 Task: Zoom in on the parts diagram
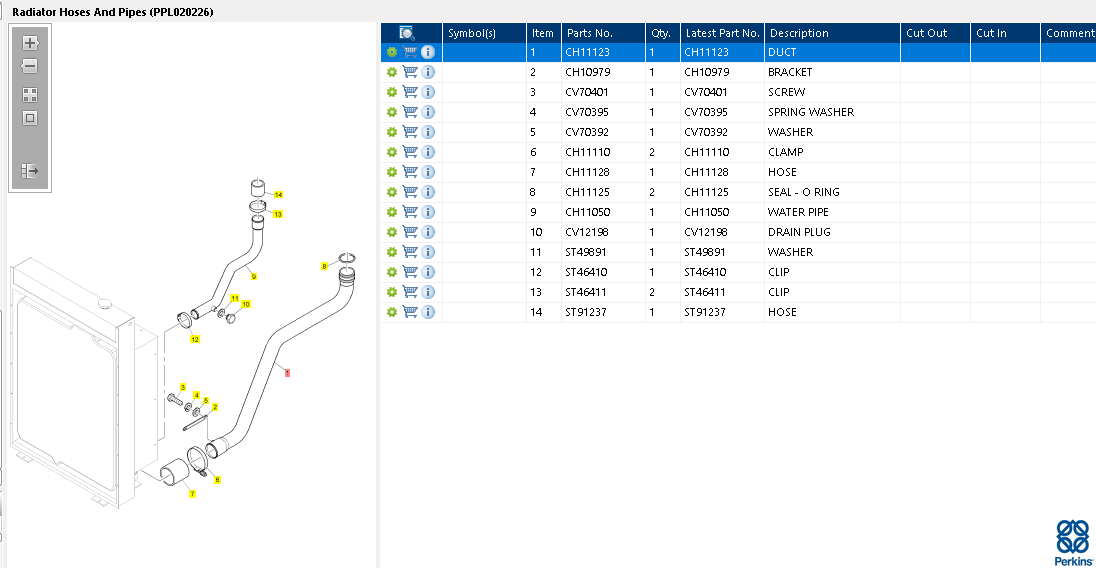coord(30,43)
